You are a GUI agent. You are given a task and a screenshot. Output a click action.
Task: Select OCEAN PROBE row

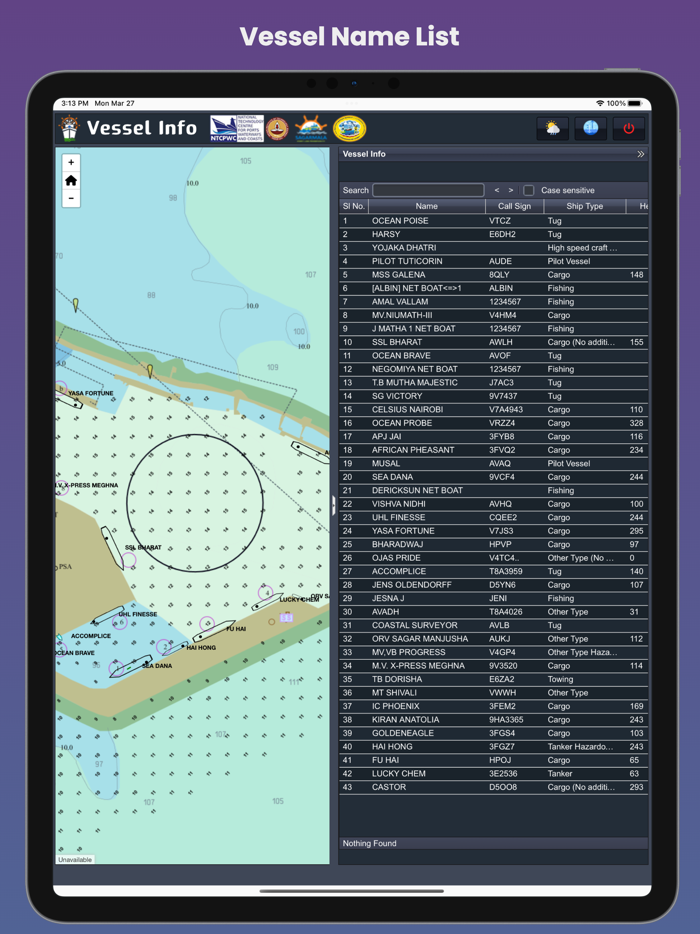point(493,424)
